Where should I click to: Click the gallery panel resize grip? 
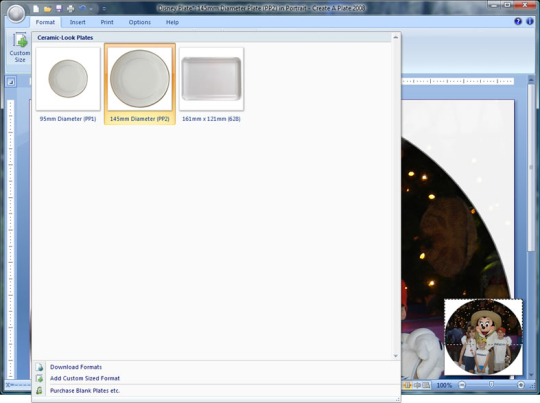coord(398,400)
